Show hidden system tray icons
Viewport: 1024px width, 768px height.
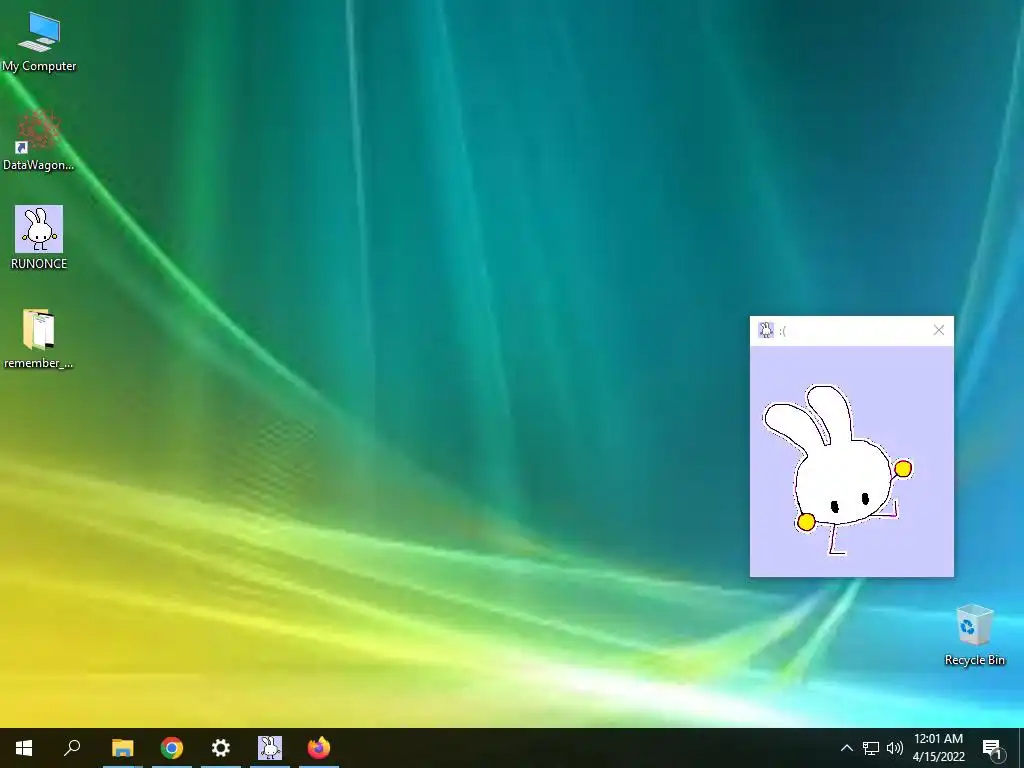846,748
